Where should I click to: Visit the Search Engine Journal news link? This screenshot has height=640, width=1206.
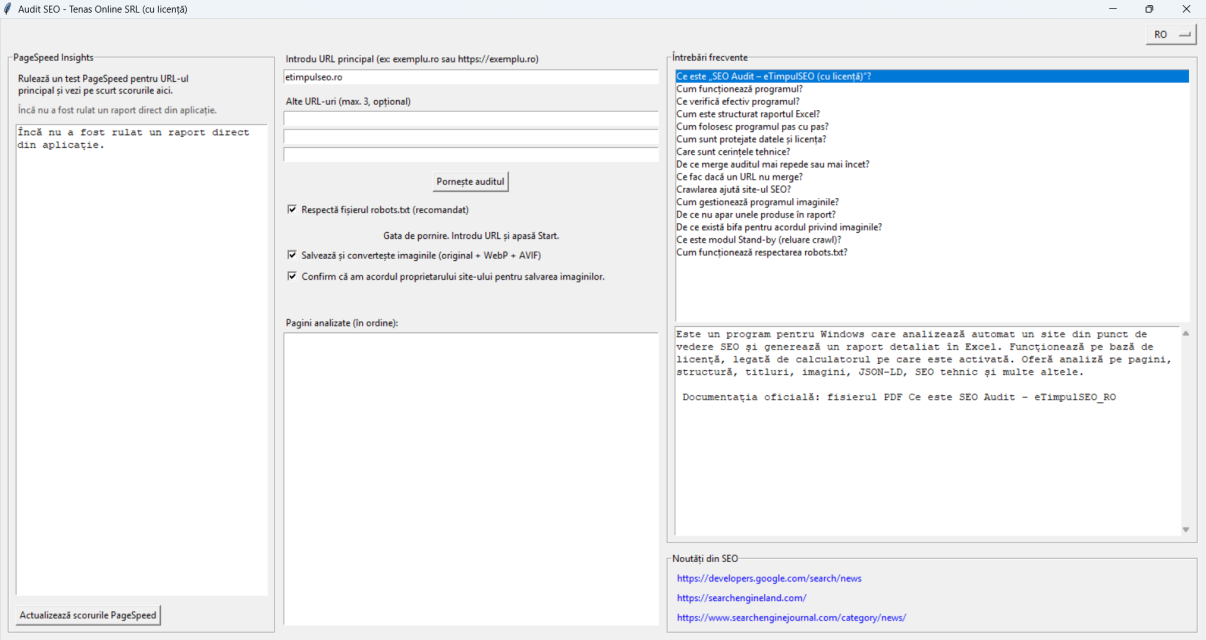pyautogui.click(x=791, y=617)
